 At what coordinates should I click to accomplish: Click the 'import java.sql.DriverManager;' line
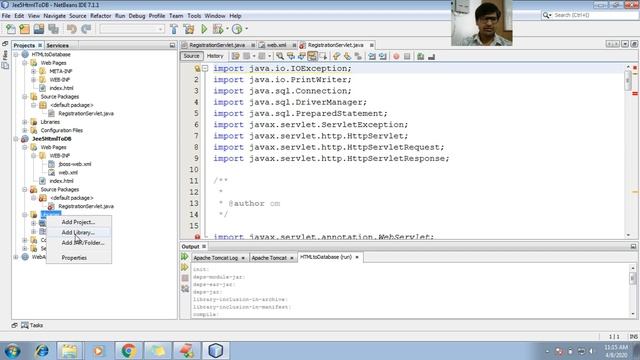tap(290, 102)
